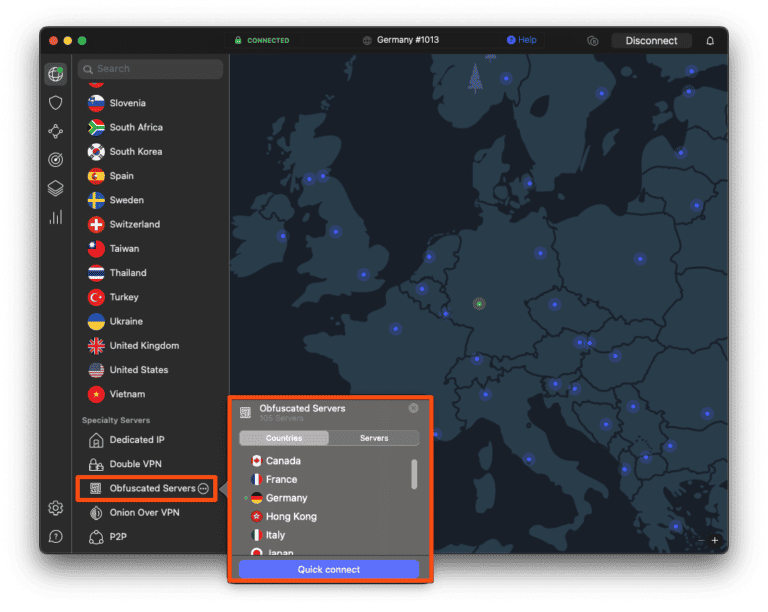Close the Obfuscated Servers popup

(x=413, y=408)
